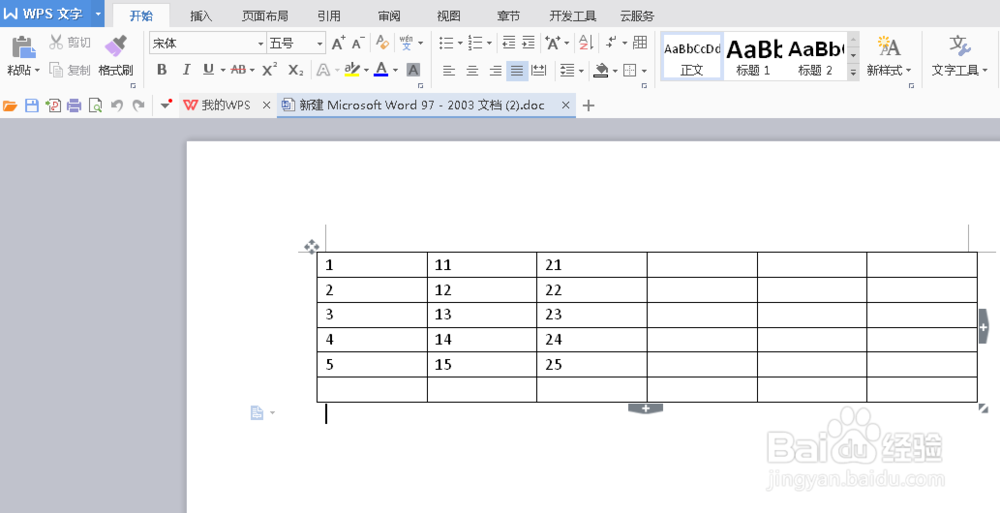Apply the 标题 1 heading style
This screenshot has width=1000, height=513.
tap(754, 56)
